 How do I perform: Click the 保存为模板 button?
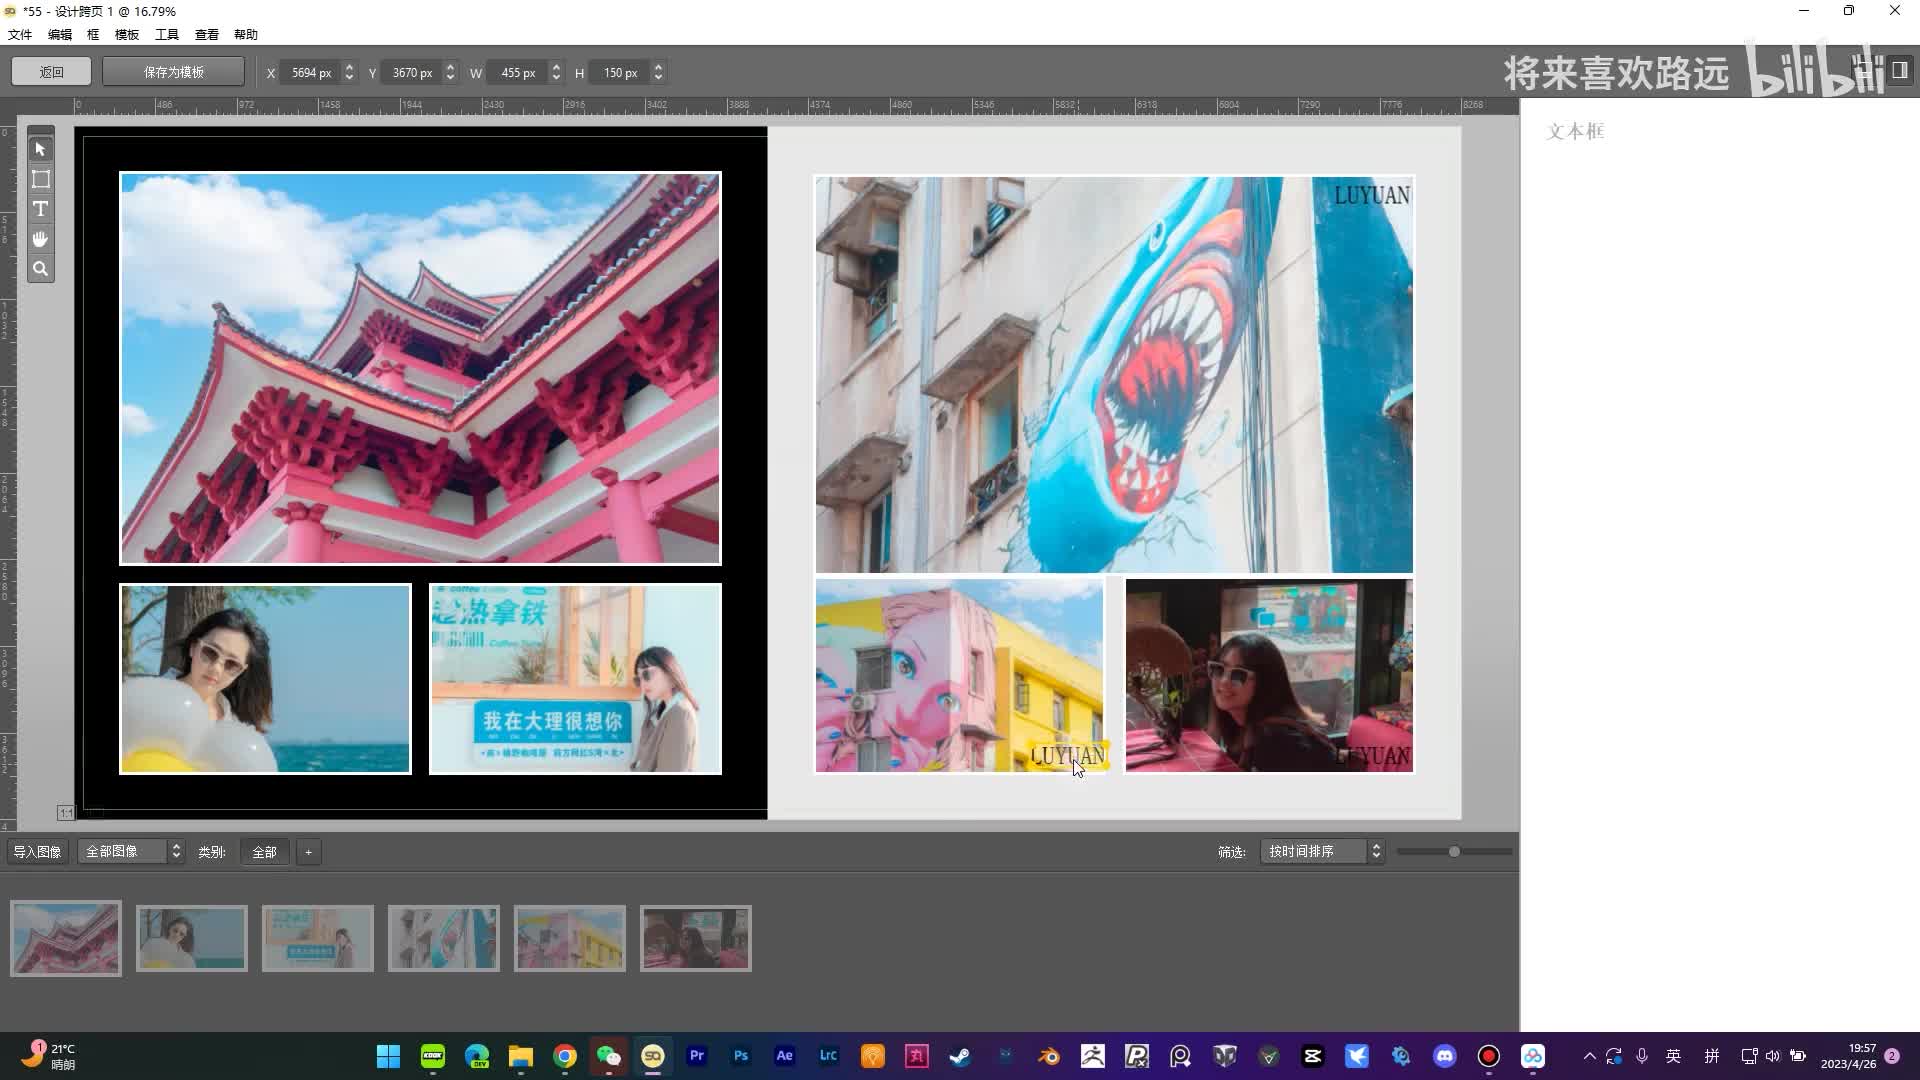[173, 72]
